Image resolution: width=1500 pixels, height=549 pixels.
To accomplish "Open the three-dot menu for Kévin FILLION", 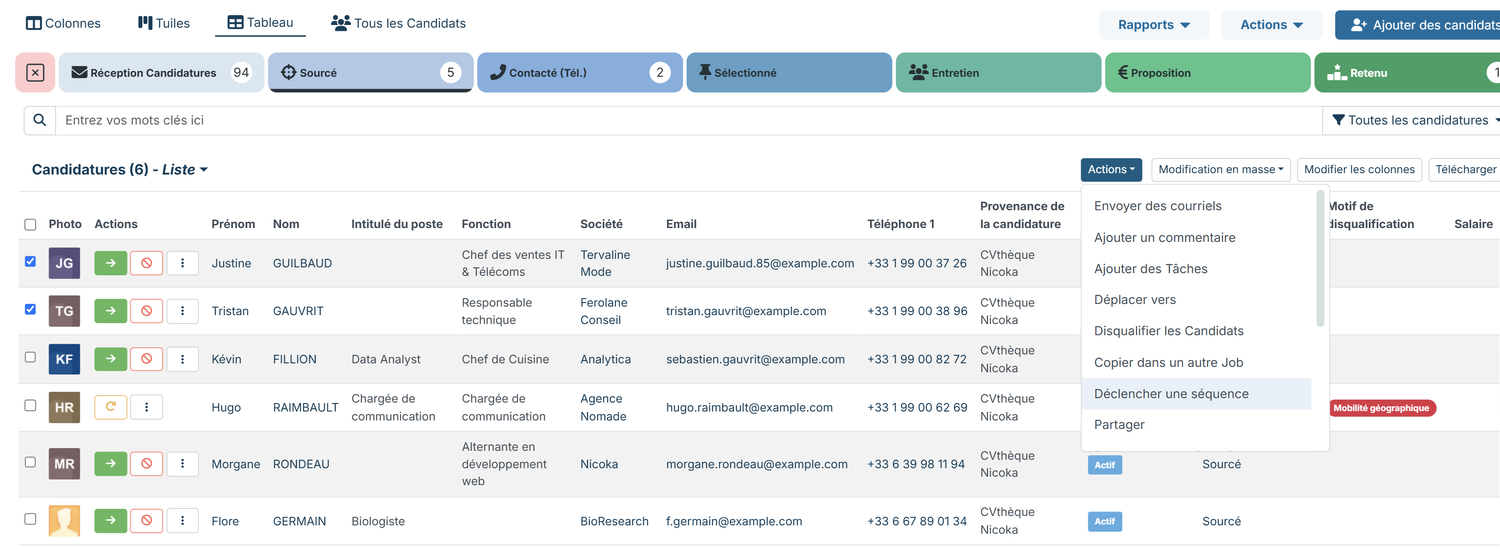I will (x=182, y=359).
